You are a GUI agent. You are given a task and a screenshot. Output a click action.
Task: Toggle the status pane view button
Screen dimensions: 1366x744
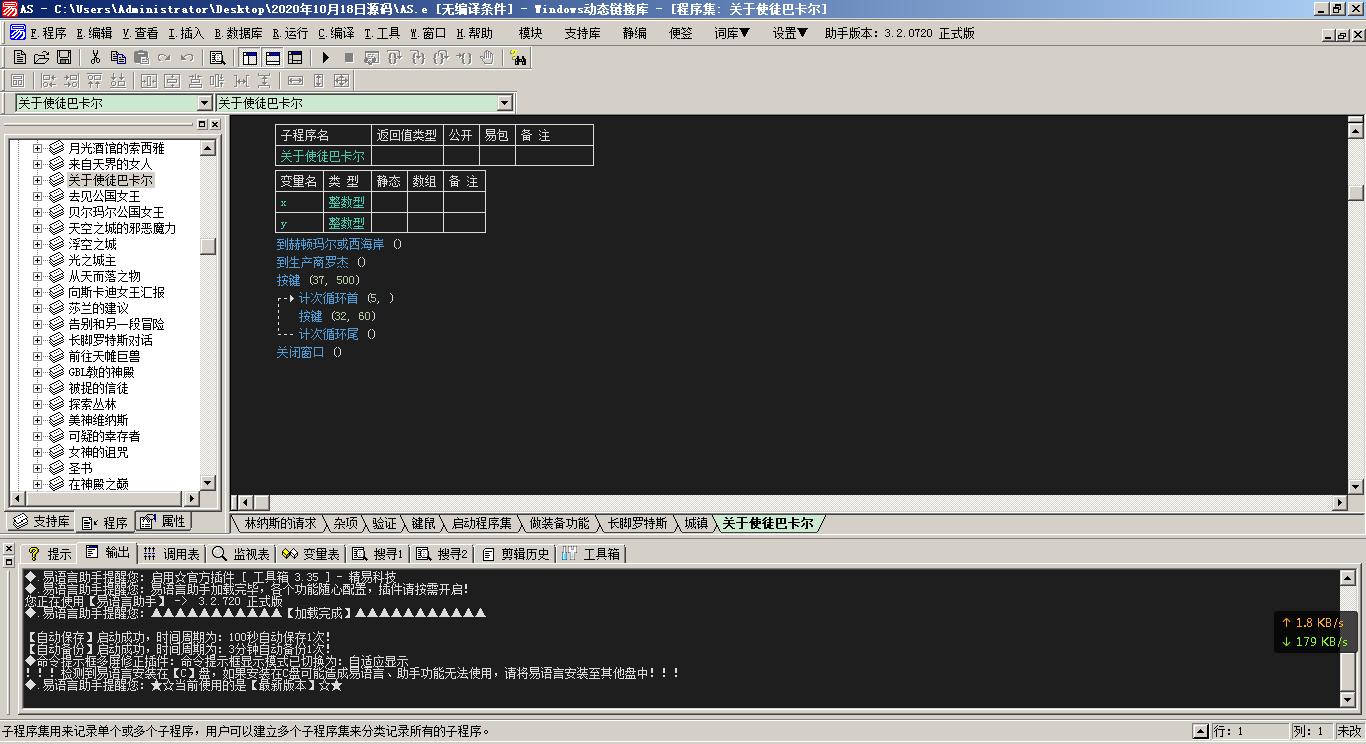click(x=272, y=58)
